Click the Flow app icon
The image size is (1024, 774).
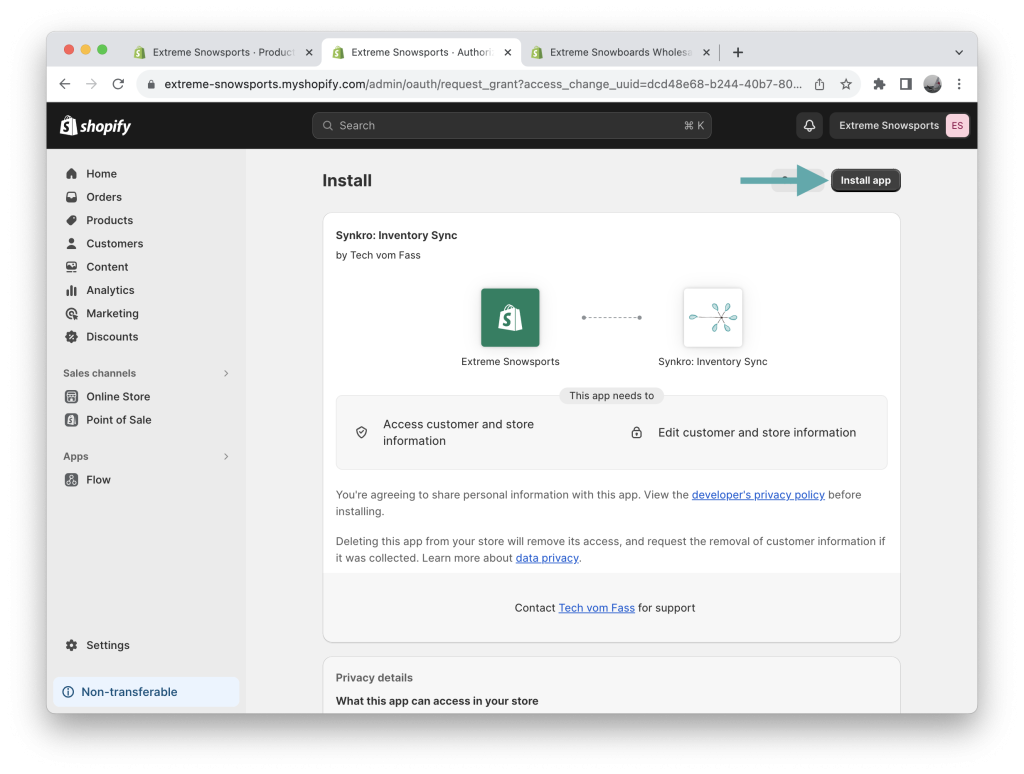[72, 479]
